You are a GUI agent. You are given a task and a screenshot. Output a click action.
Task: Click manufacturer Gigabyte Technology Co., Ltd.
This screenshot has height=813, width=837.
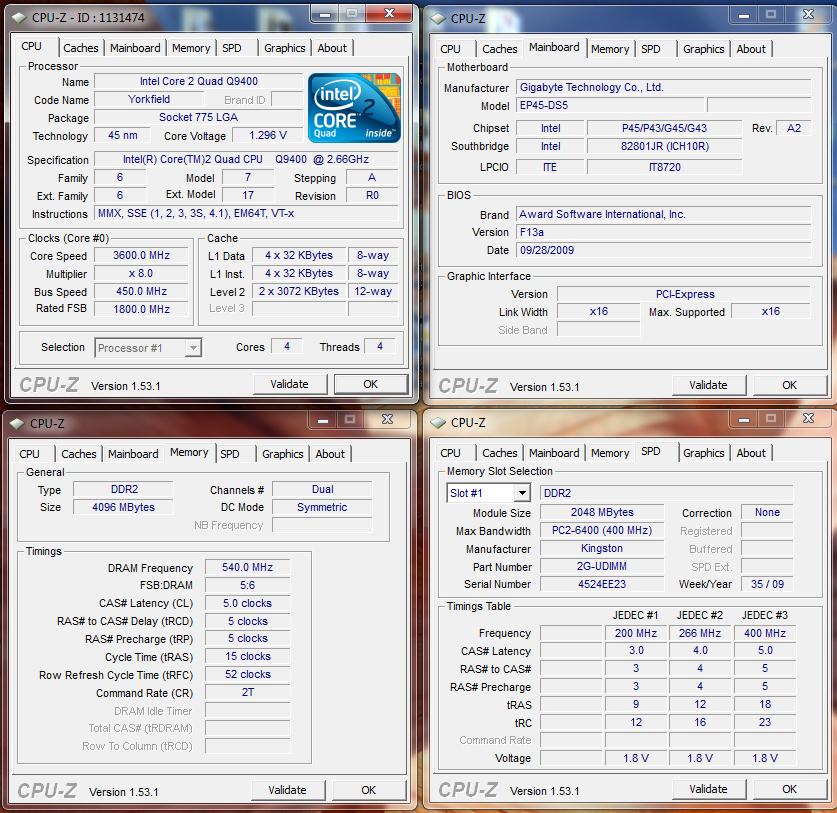point(664,87)
